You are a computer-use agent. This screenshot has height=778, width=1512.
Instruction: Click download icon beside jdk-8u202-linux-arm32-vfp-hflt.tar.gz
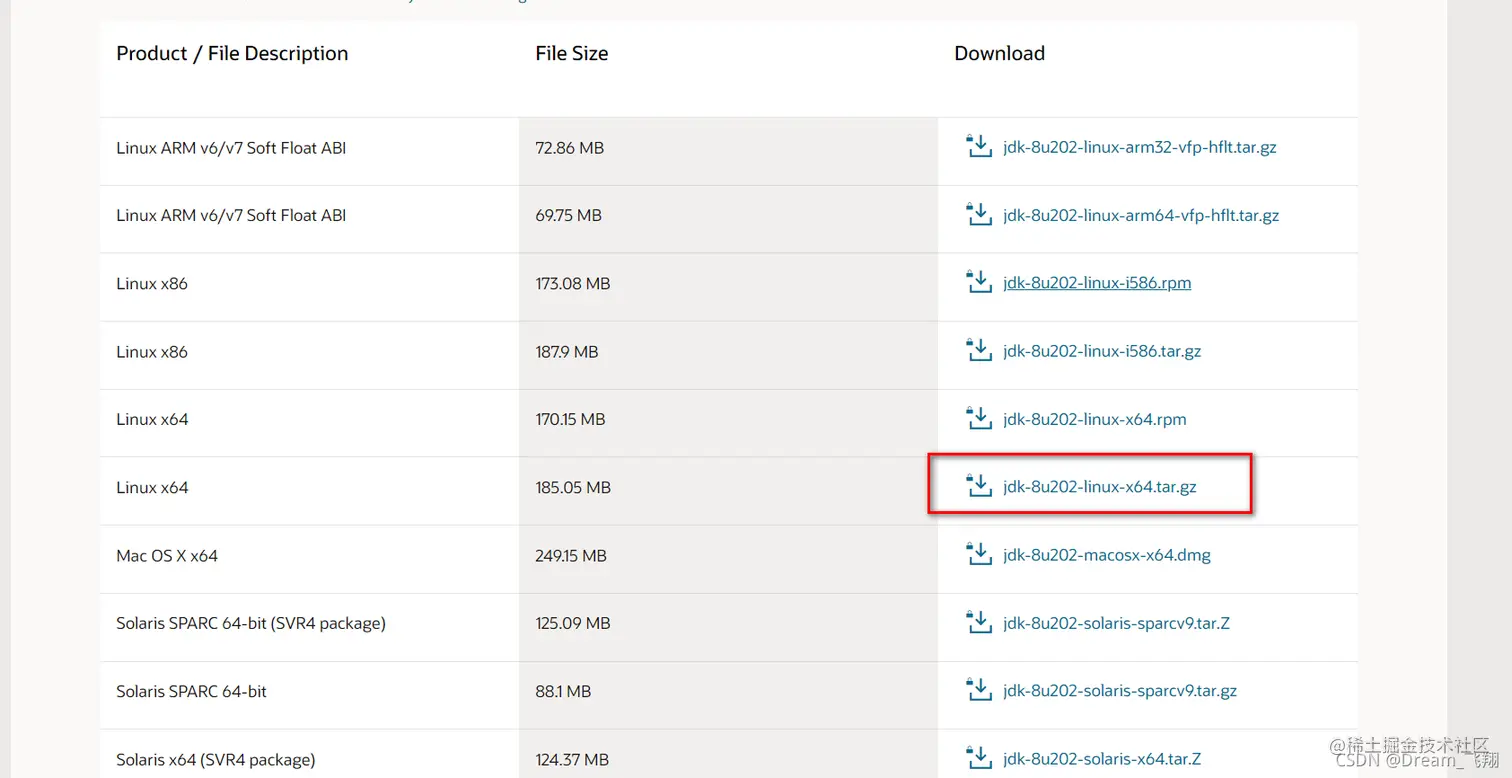pos(978,147)
